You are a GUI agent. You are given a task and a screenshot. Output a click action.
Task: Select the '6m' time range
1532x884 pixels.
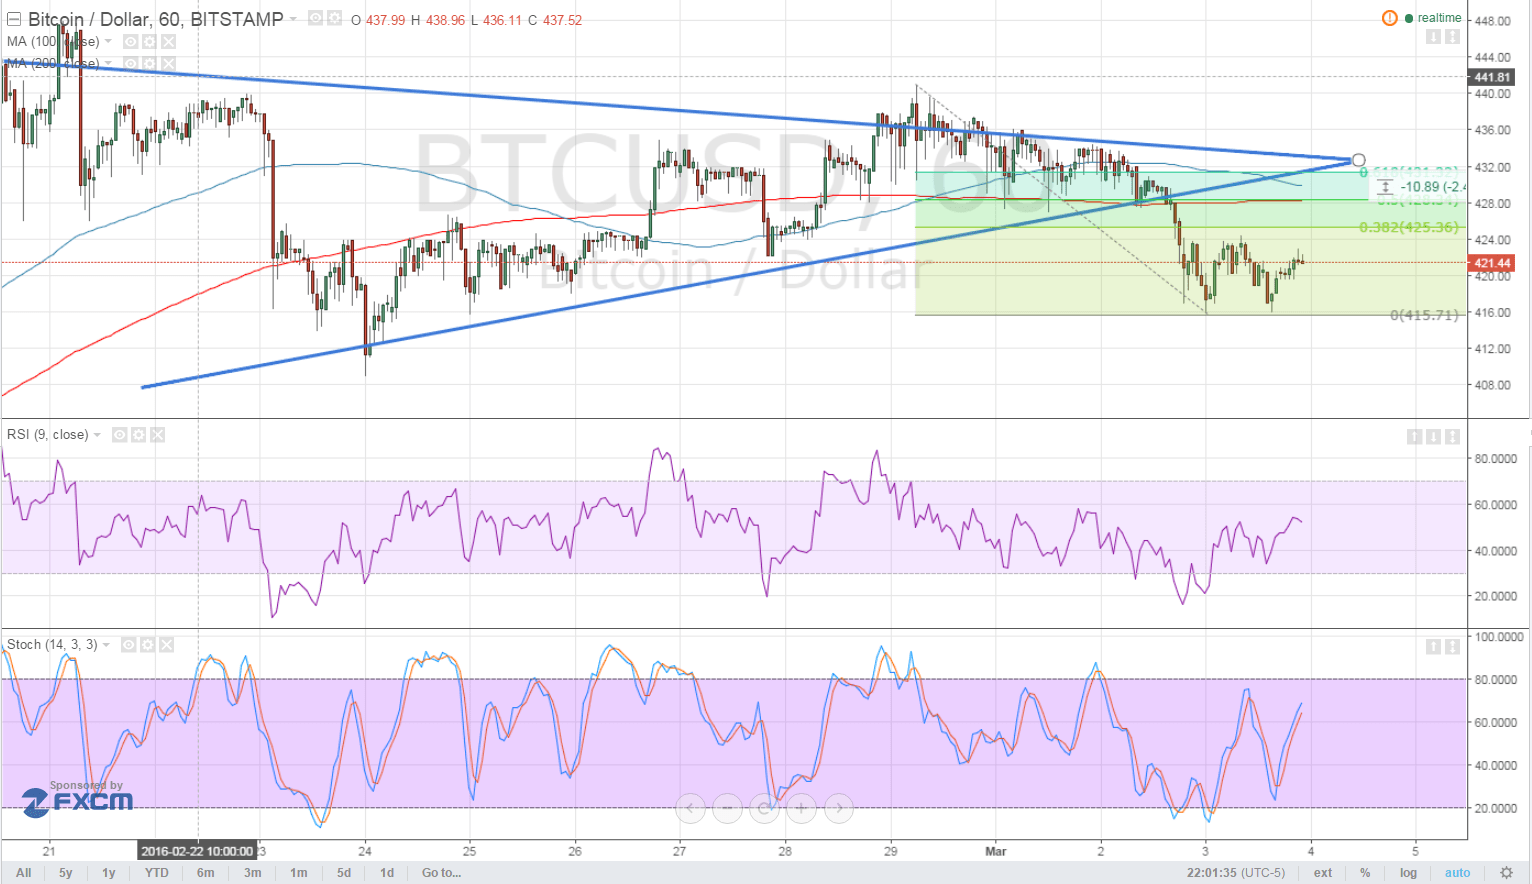[x=206, y=873]
